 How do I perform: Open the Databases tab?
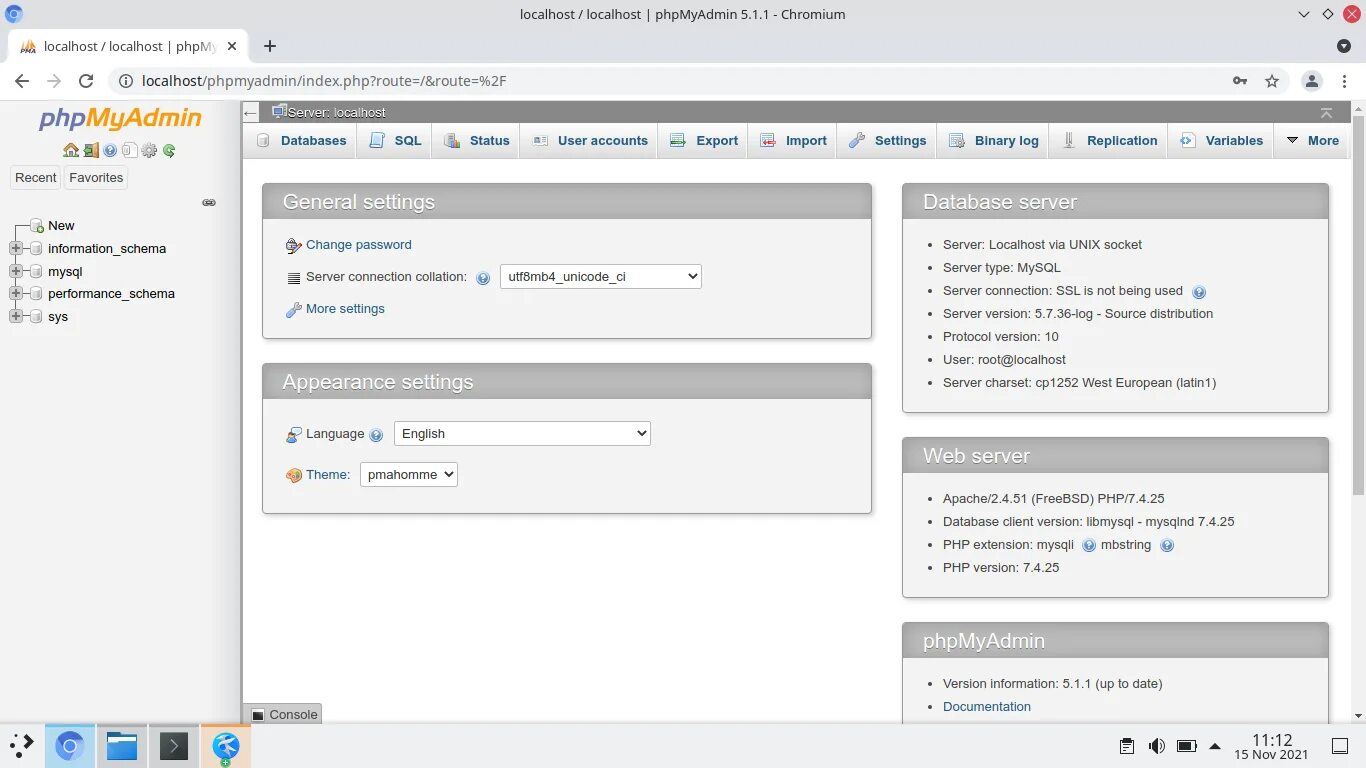tap(301, 141)
